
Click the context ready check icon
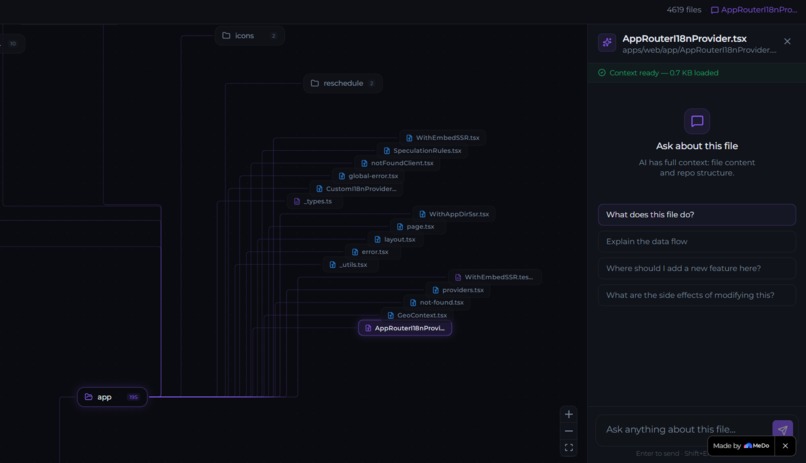(601, 72)
